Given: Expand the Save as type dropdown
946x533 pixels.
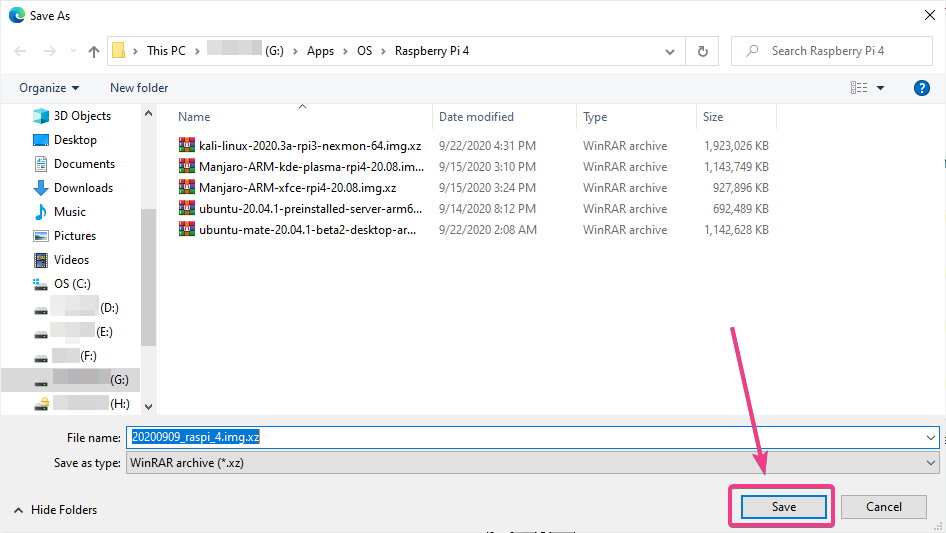Looking at the screenshot, I should (x=931, y=463).
